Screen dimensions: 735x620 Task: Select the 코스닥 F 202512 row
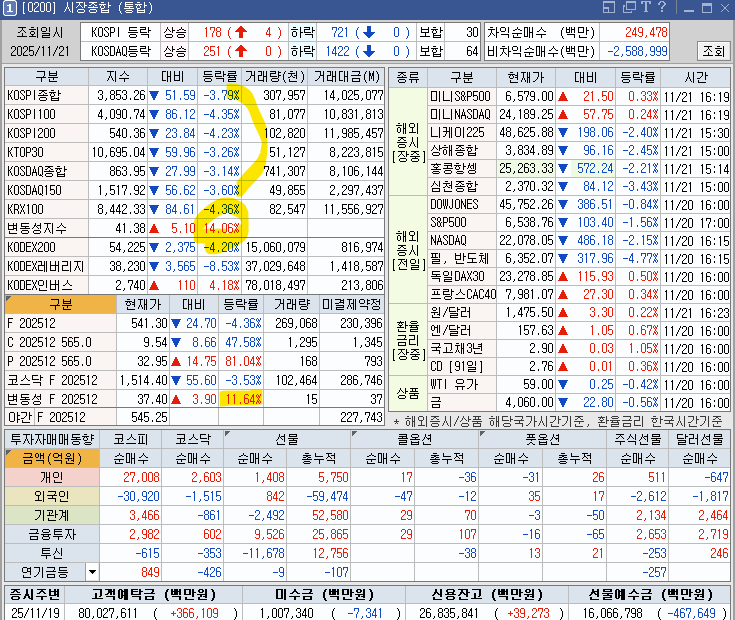(x=194, y=380)
